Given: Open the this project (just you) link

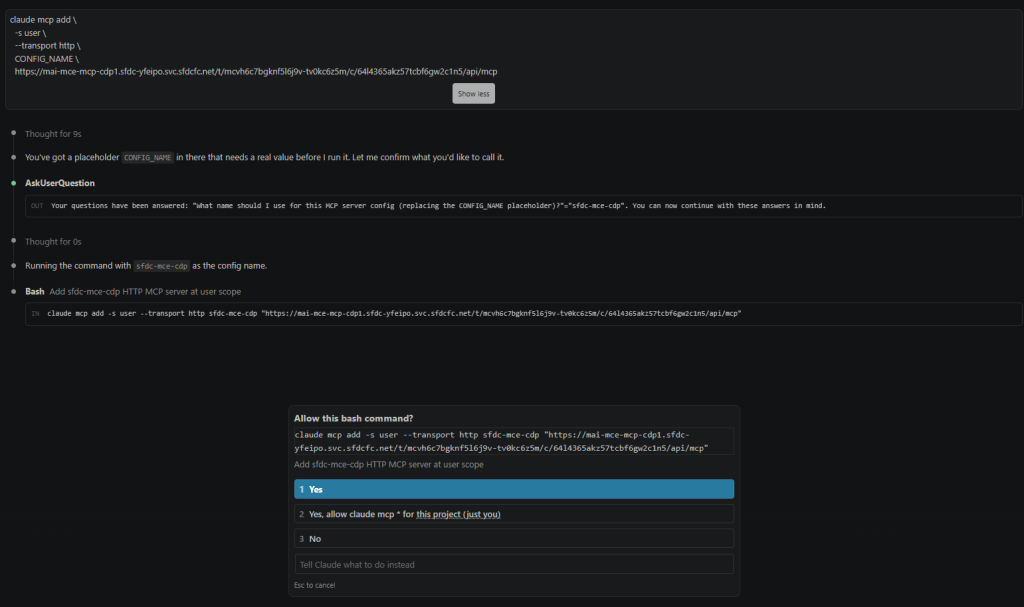Looking at the screenshot, I should (458, 514).
